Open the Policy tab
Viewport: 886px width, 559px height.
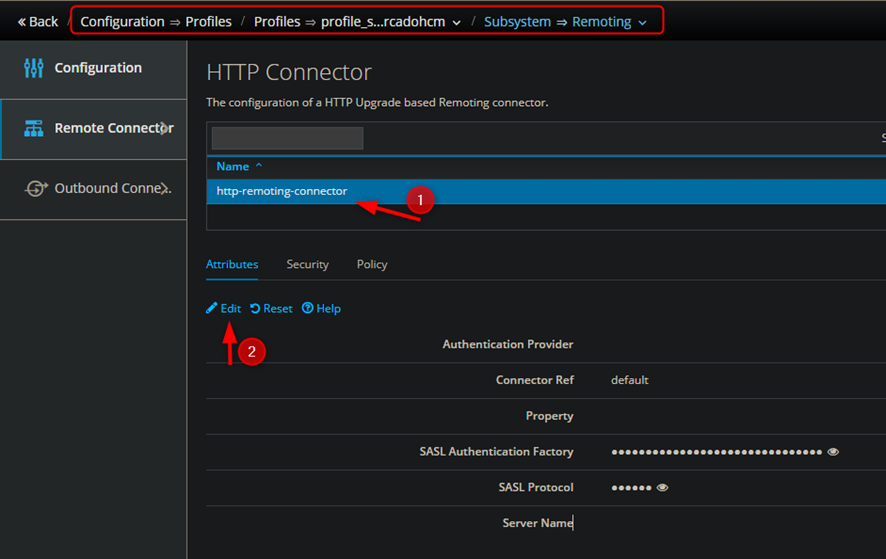[372, 264]
